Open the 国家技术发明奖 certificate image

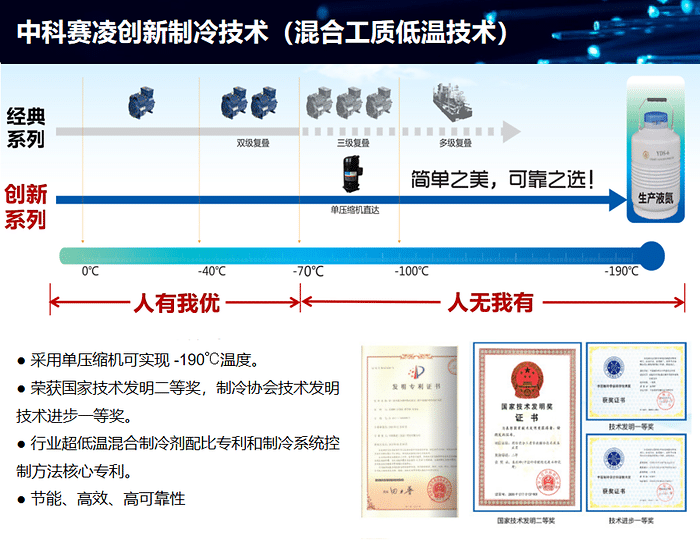point(527,427)
